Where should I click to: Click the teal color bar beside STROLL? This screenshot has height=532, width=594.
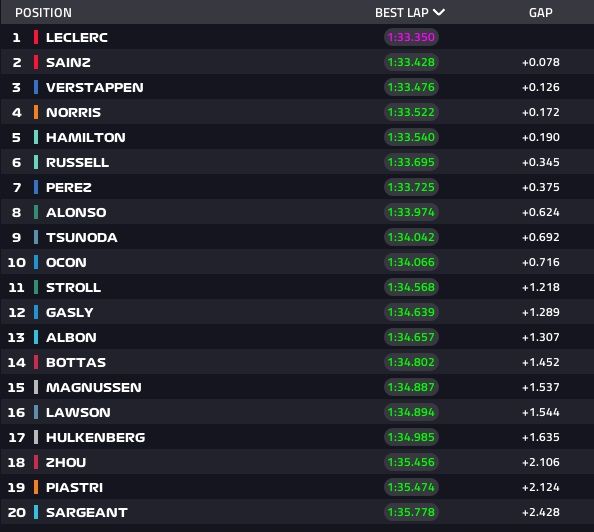tap(36, 287)
